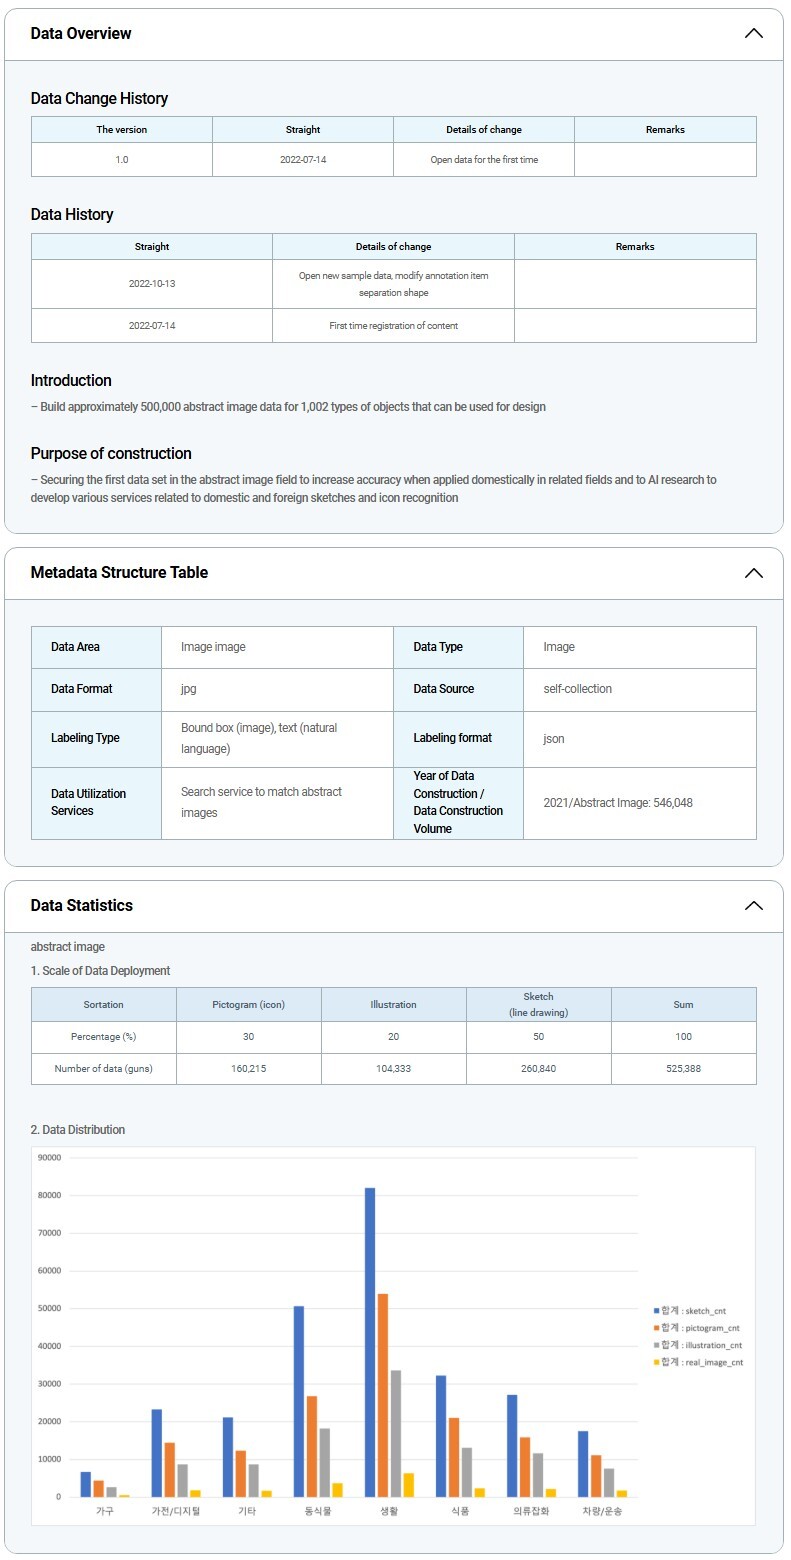Click the Sketch (line drawing) column header
791x1560 pixels.
pyautogui.click(x=538, y=1005)
